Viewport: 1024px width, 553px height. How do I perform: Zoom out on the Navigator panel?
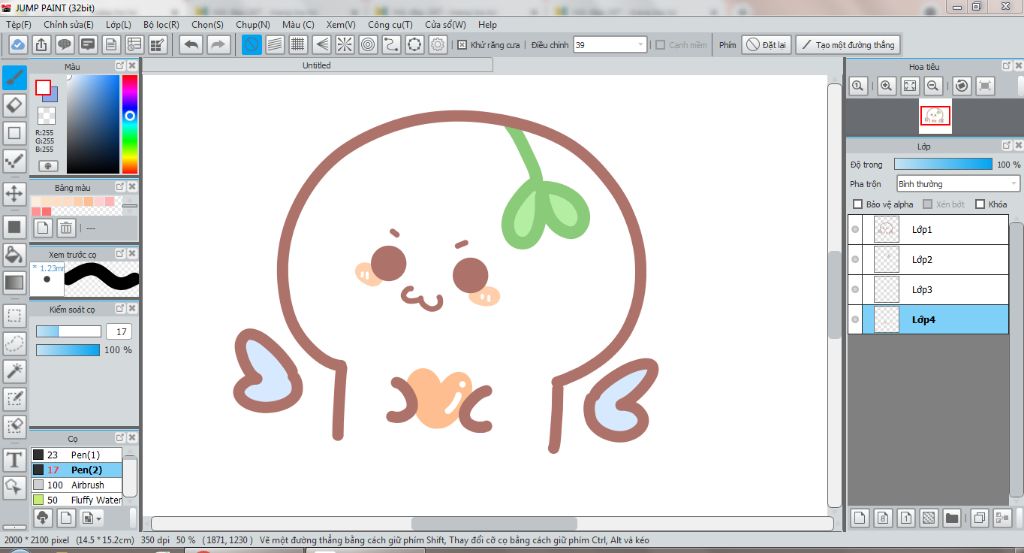pos(933,86)
